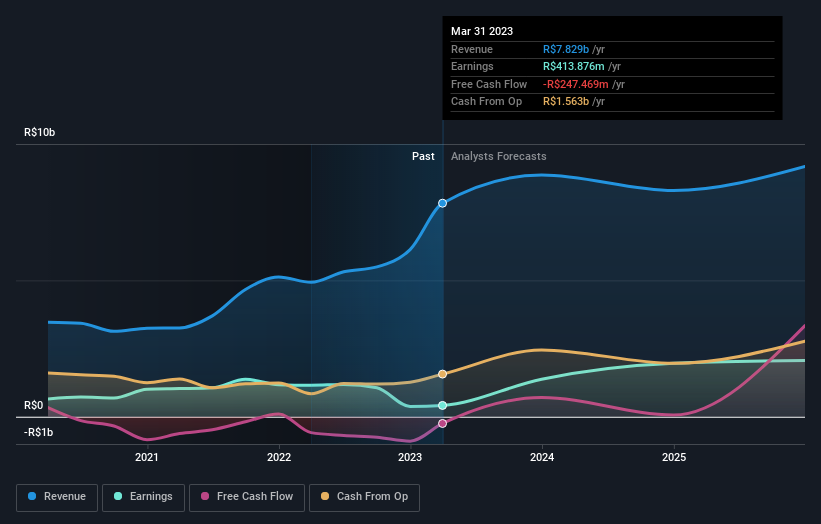The height and width of the screenshot is (524, 821).
Task: Click the R$413.876m earnings value
Action: point(574,66)
